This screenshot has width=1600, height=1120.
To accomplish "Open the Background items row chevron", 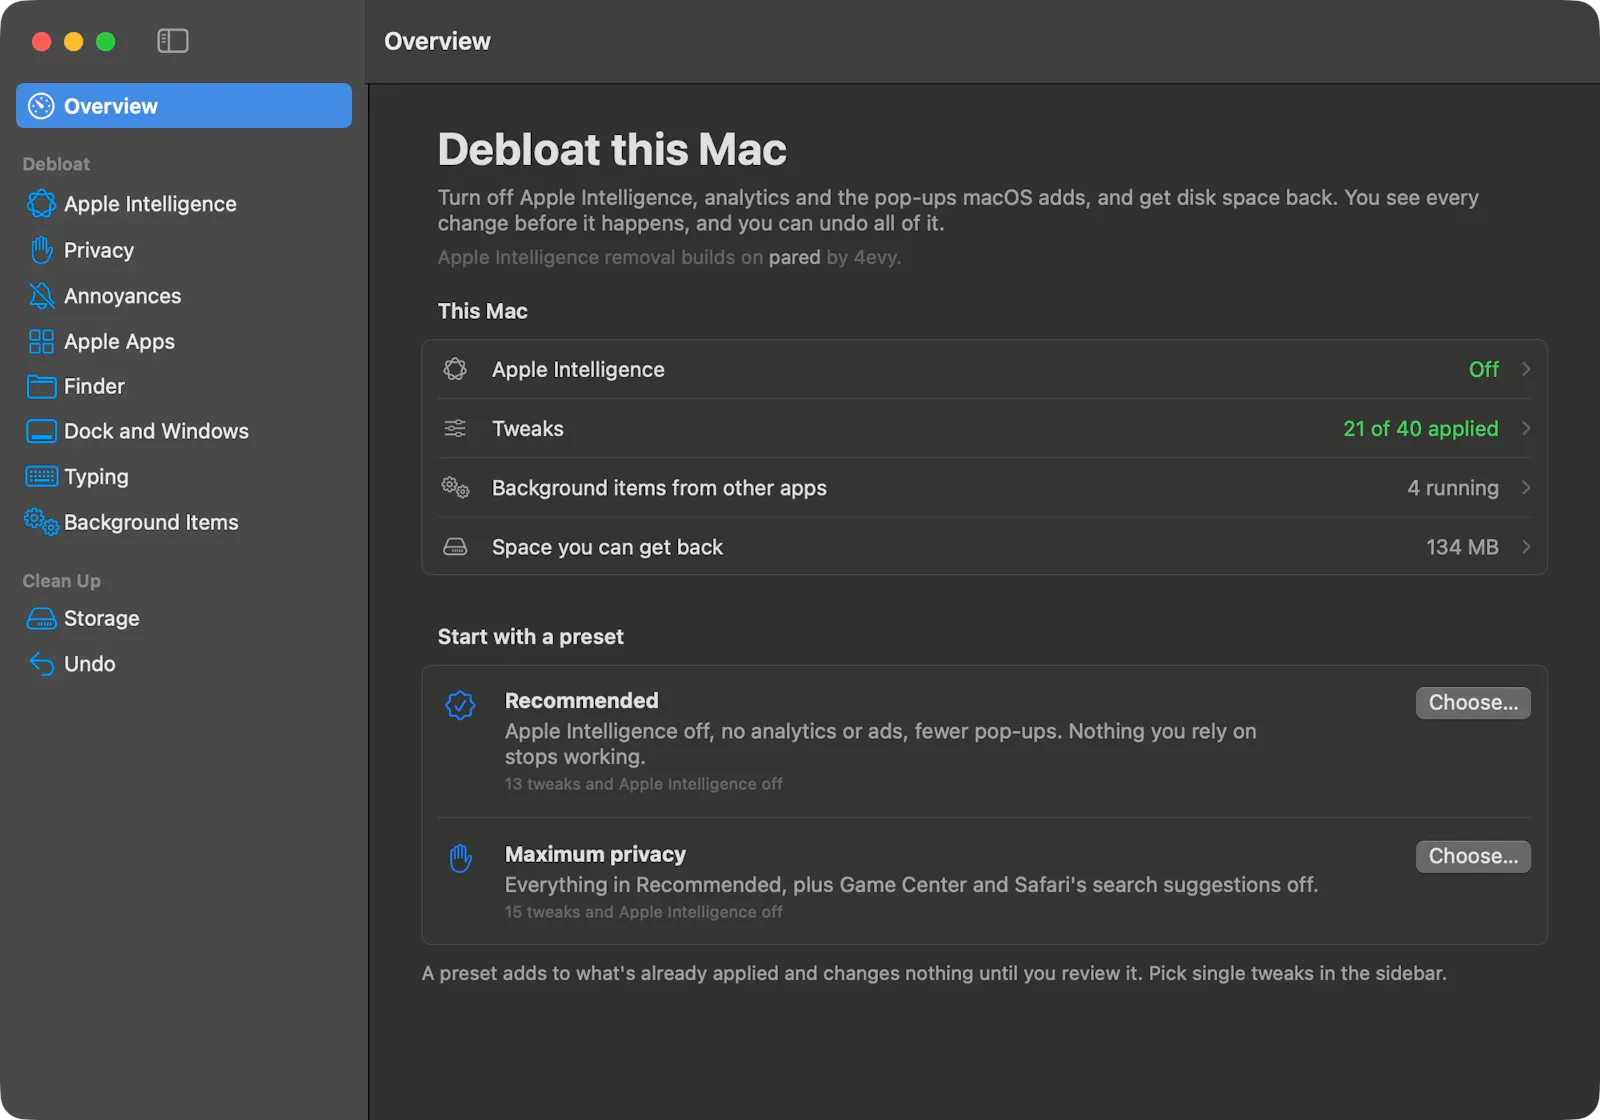I will tap(1526, 487).
